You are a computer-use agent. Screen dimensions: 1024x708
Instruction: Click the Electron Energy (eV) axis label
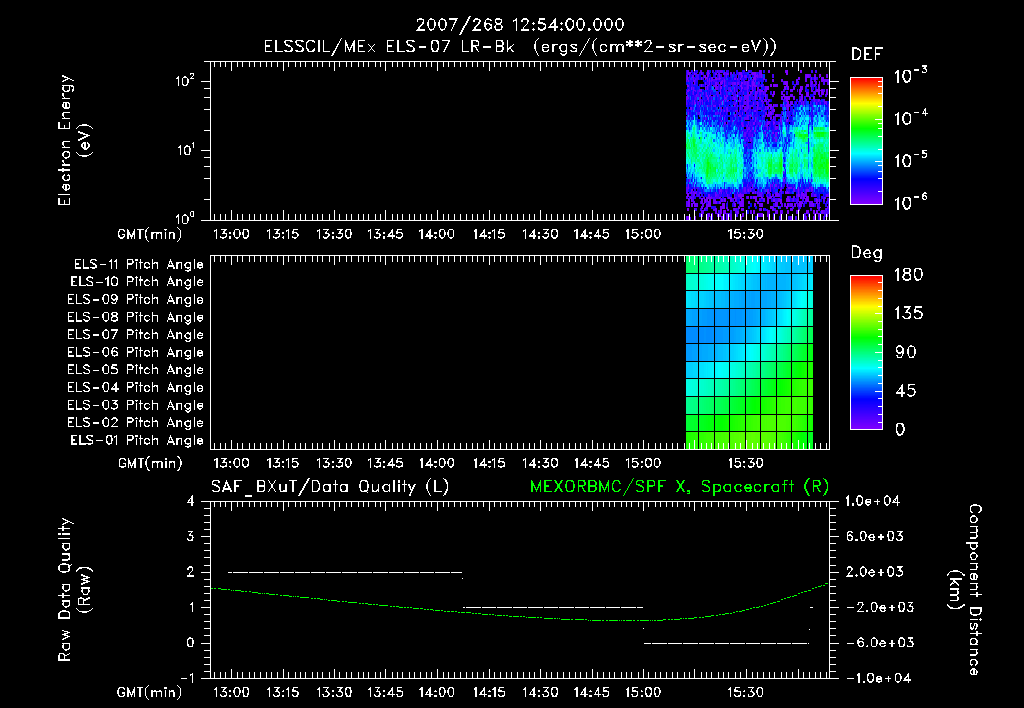pyautogui.click(x=74, y=140)
